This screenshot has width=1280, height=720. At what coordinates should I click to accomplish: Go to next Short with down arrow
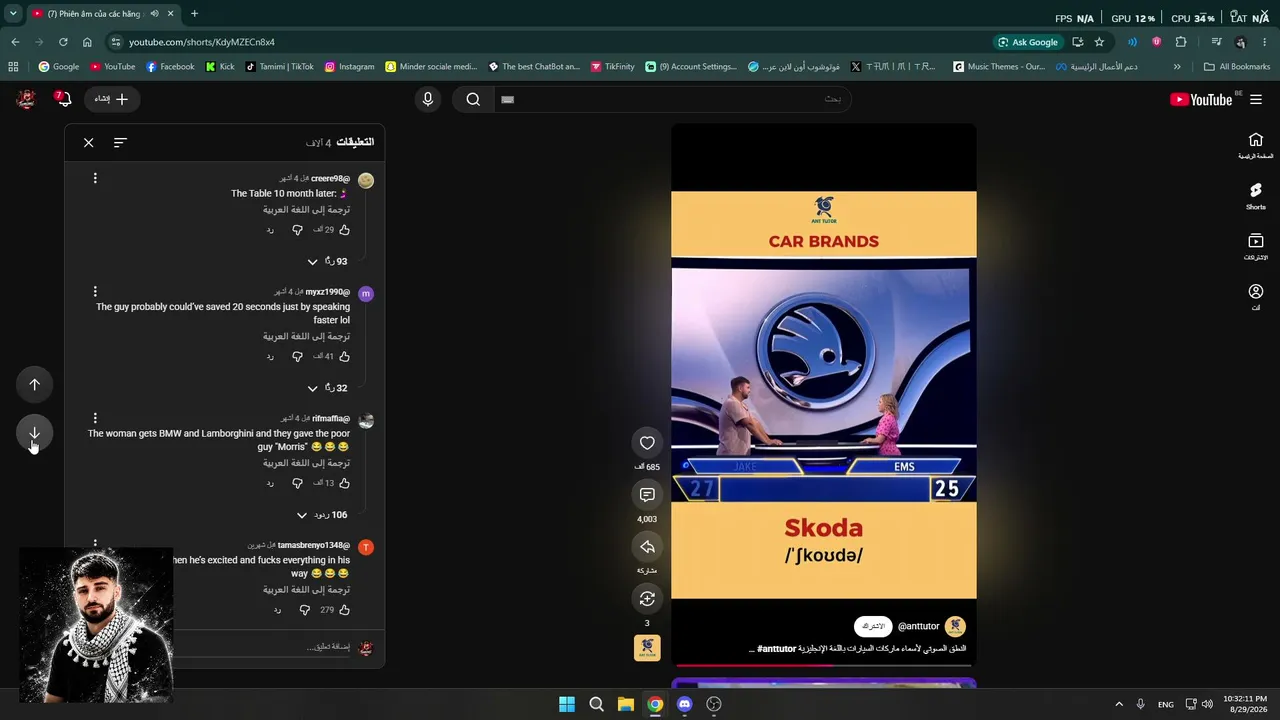tap(34, 433)
